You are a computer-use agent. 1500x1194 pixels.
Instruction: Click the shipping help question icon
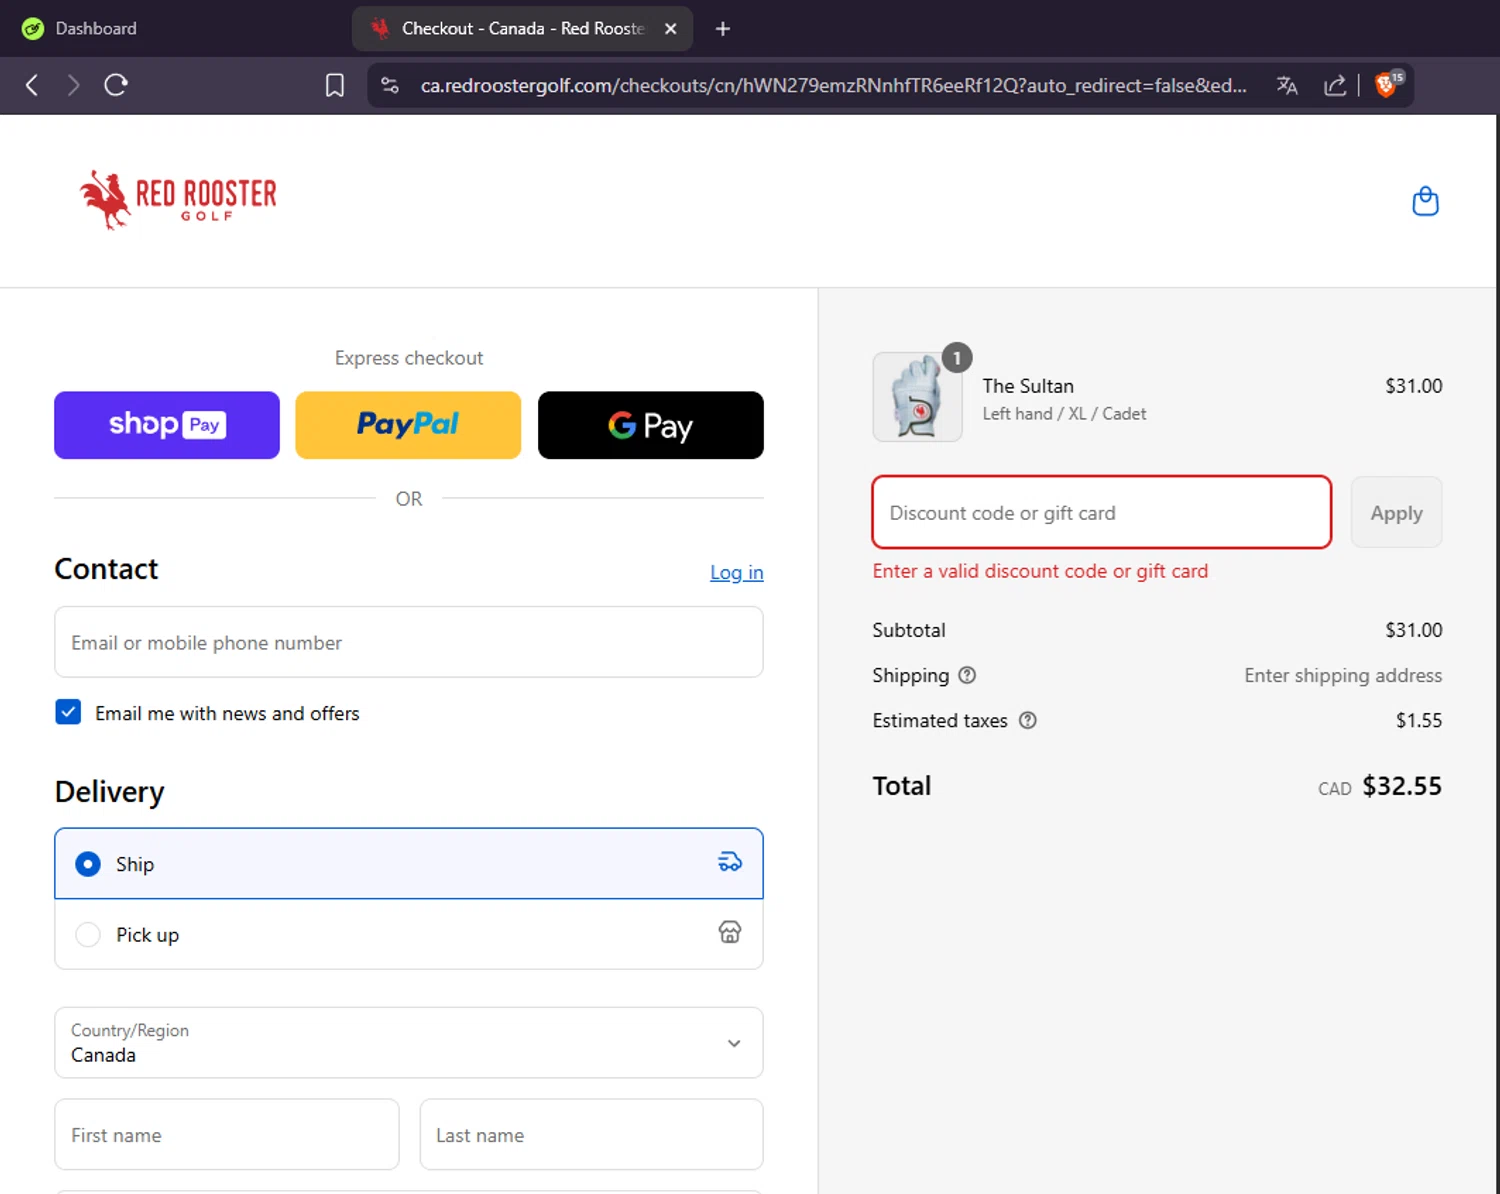point(967,675)
